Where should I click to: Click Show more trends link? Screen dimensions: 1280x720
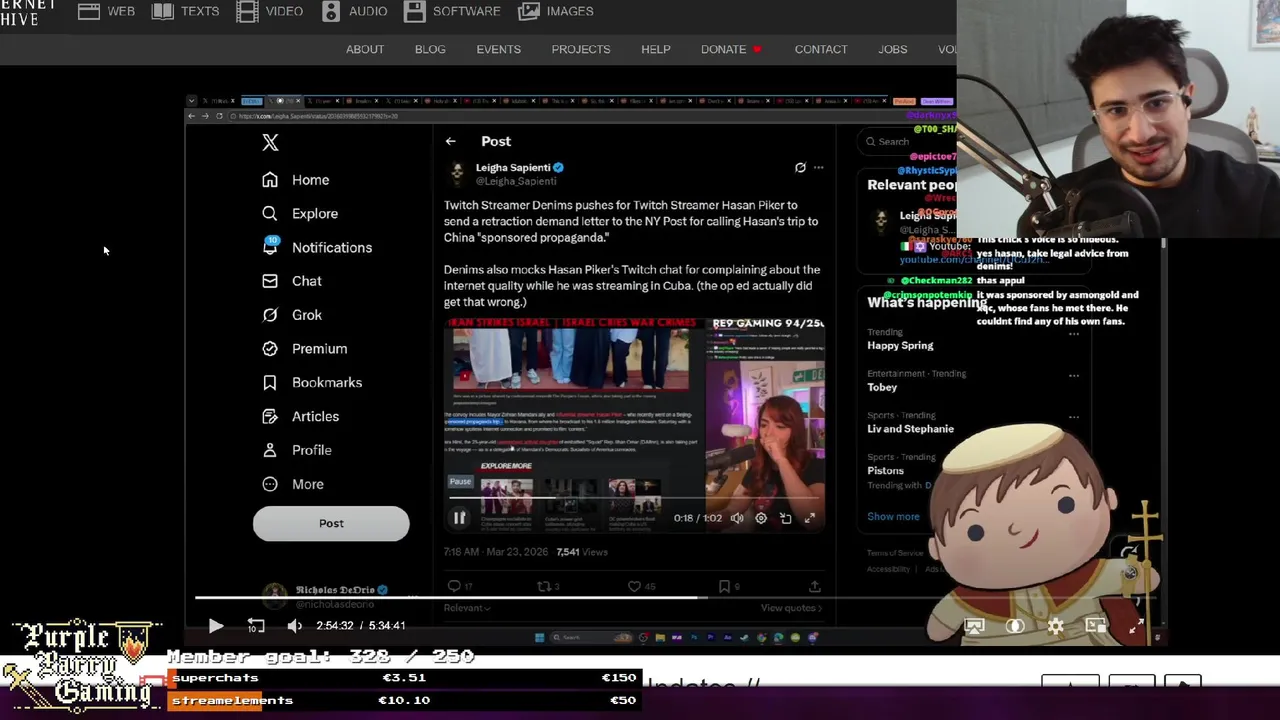[893, 517]
